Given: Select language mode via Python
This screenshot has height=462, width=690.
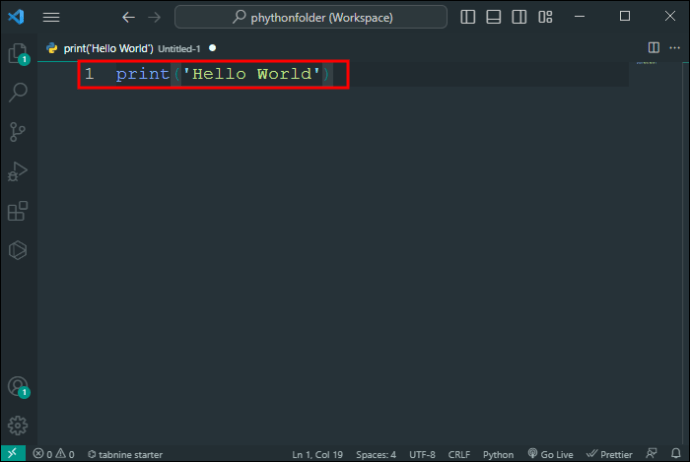Looking at the screenshot, I should tap(498, 454).
